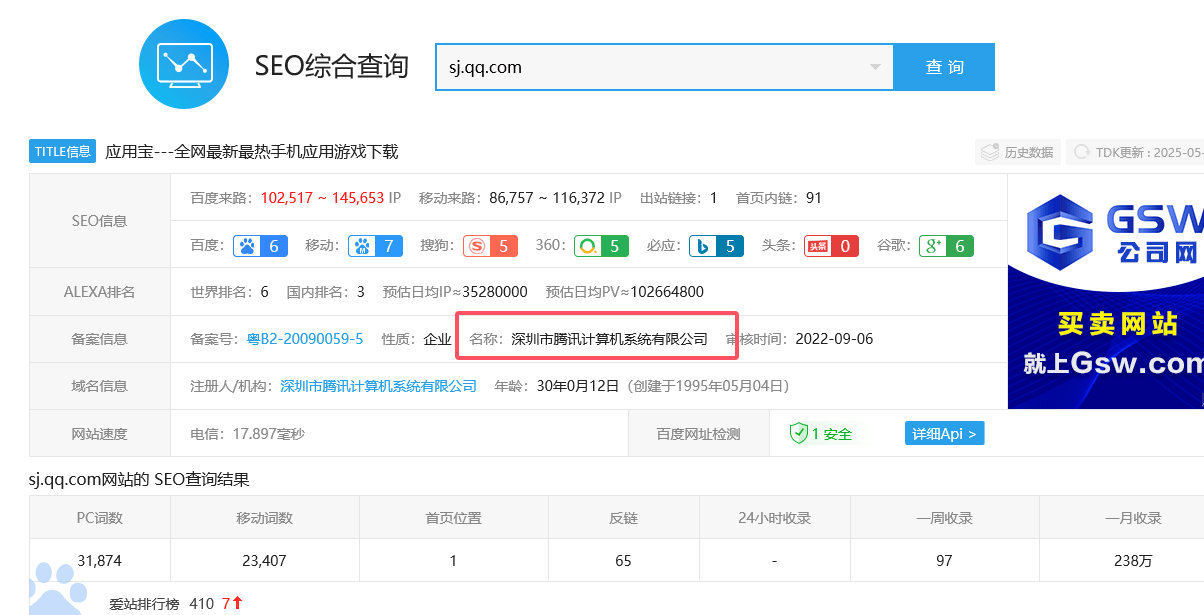1204x615 pixels.
Task: Click the SEO综合查询 blue monitor logo
Action: pos(184,63)
